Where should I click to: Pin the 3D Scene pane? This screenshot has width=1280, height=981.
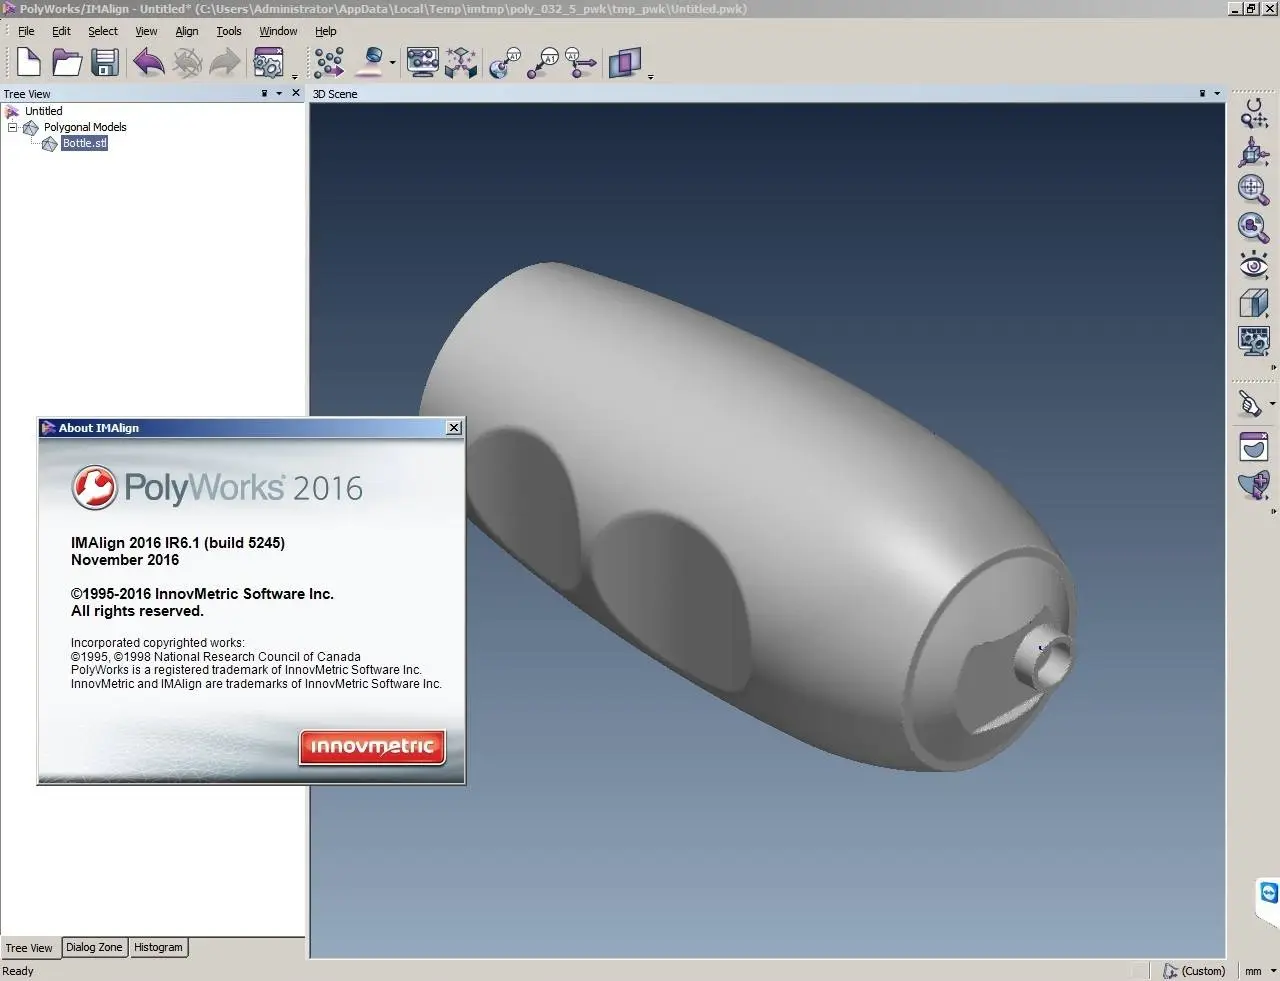click(1202, 93)
